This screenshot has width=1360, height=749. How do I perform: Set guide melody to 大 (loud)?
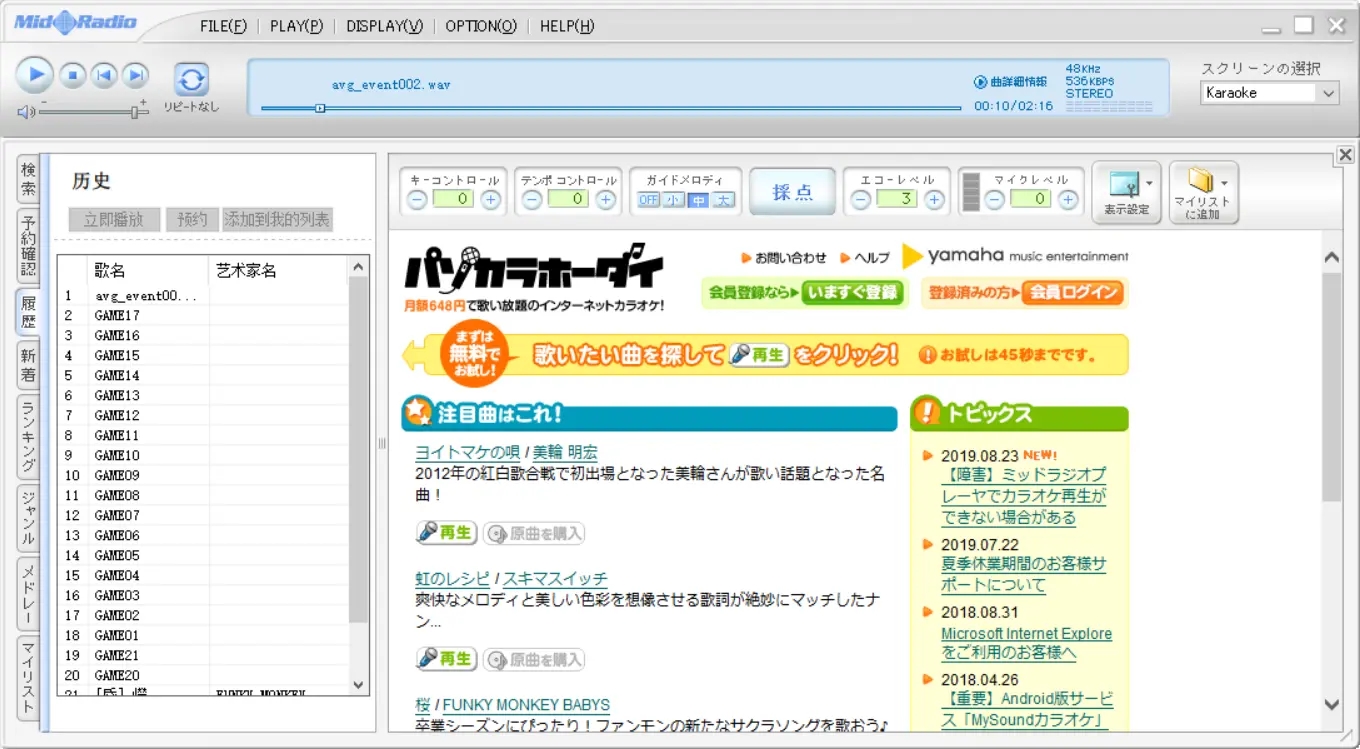click(724, 200)
